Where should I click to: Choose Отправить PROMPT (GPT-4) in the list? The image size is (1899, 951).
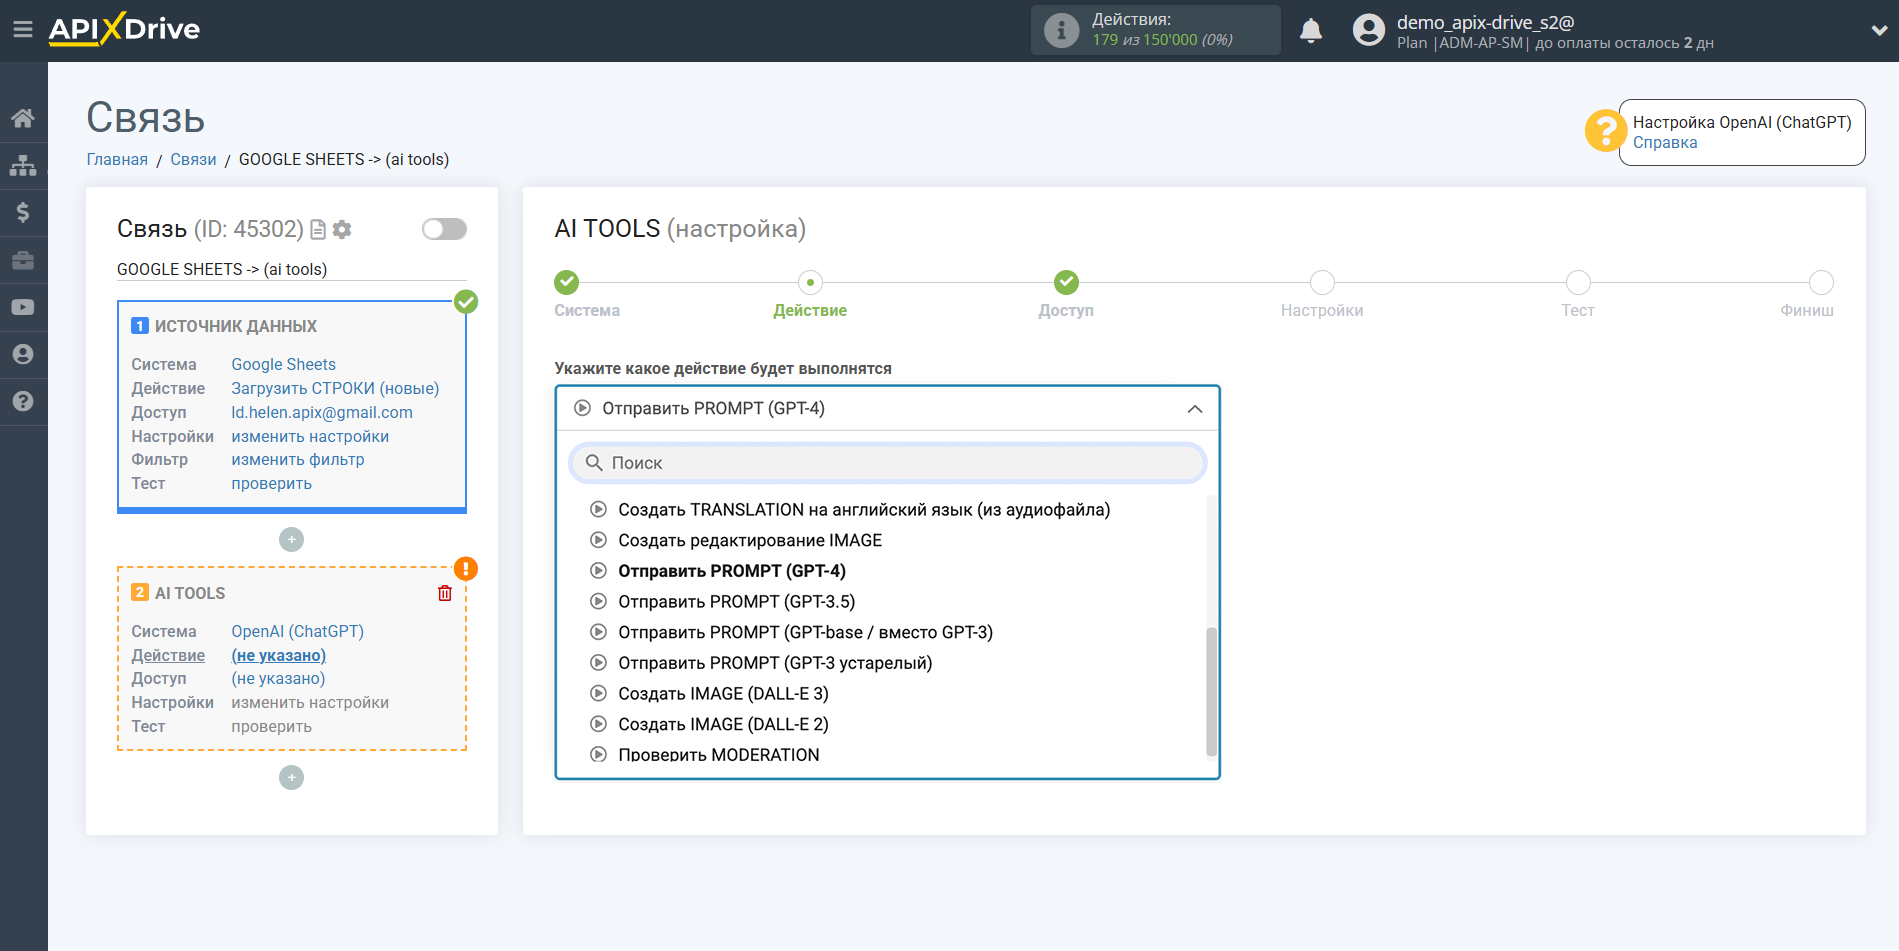pos(732,571)
